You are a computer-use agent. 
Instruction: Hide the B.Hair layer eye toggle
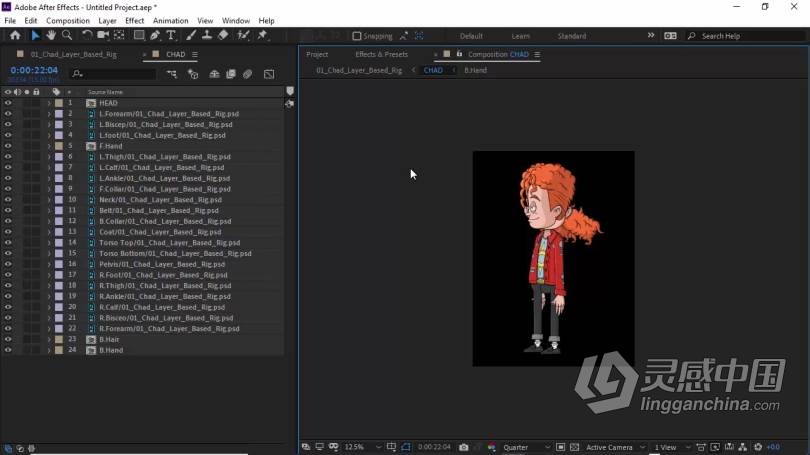8,339
